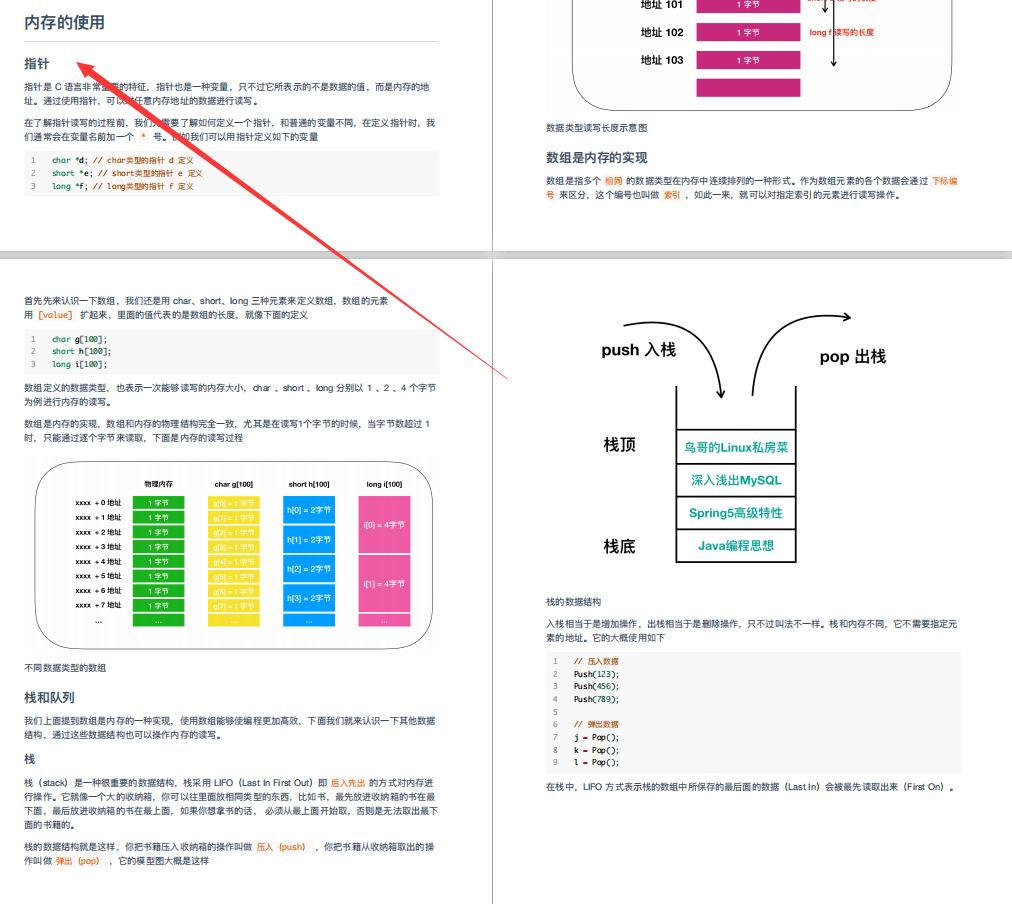
Task: Click the orange highlighted word '索引'
Action: 672,195
